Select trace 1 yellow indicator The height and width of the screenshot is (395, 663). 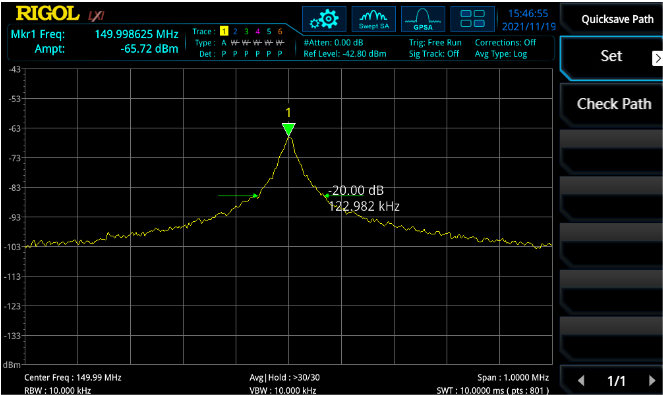point(224,31)
